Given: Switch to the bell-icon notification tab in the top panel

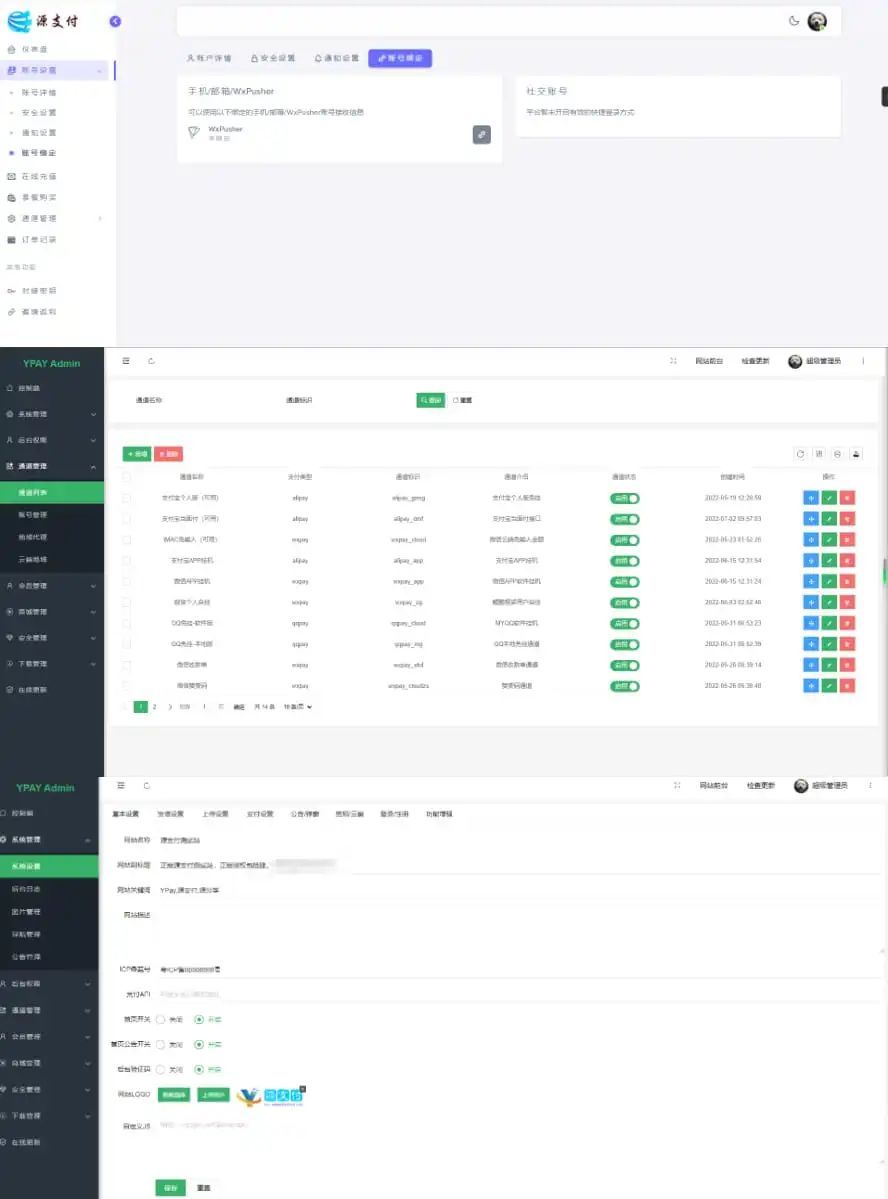Looking at the screenshot, I should 337,58.
